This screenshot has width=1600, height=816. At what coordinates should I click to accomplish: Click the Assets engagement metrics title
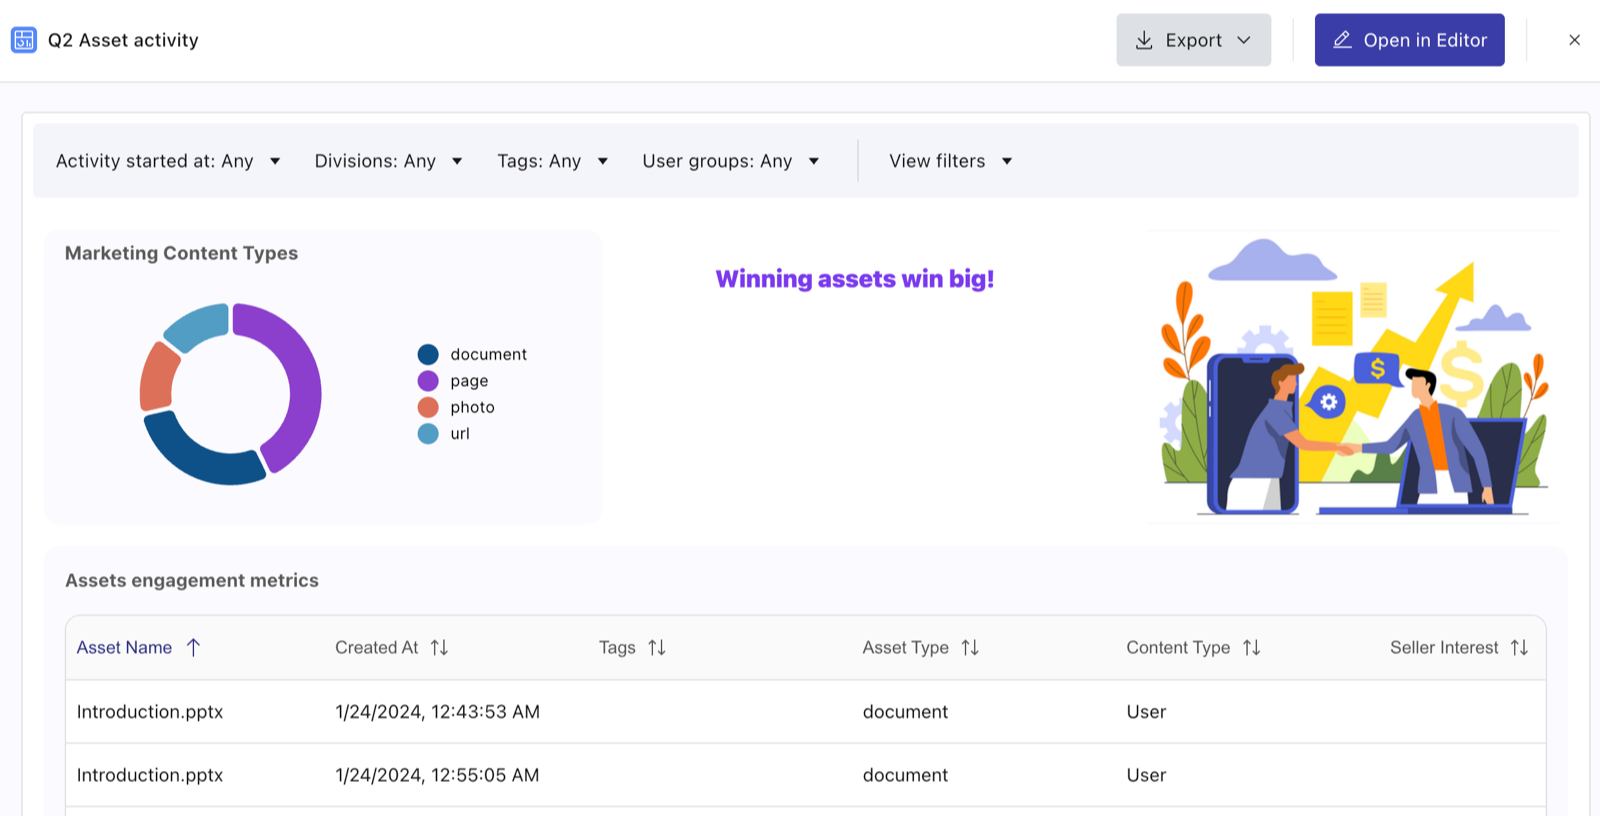pos(192,580)
